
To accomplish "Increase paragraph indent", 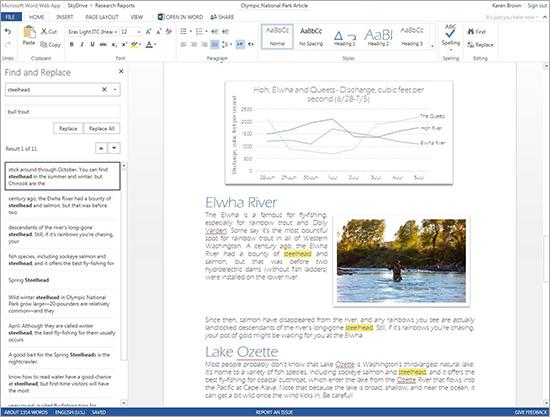I will click(225, 32).
